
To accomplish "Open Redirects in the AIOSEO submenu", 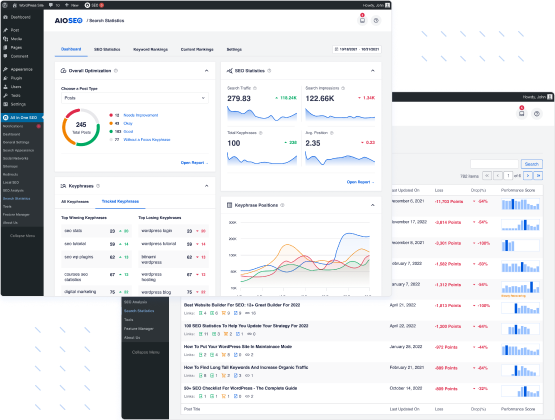I will click(11, 174).
